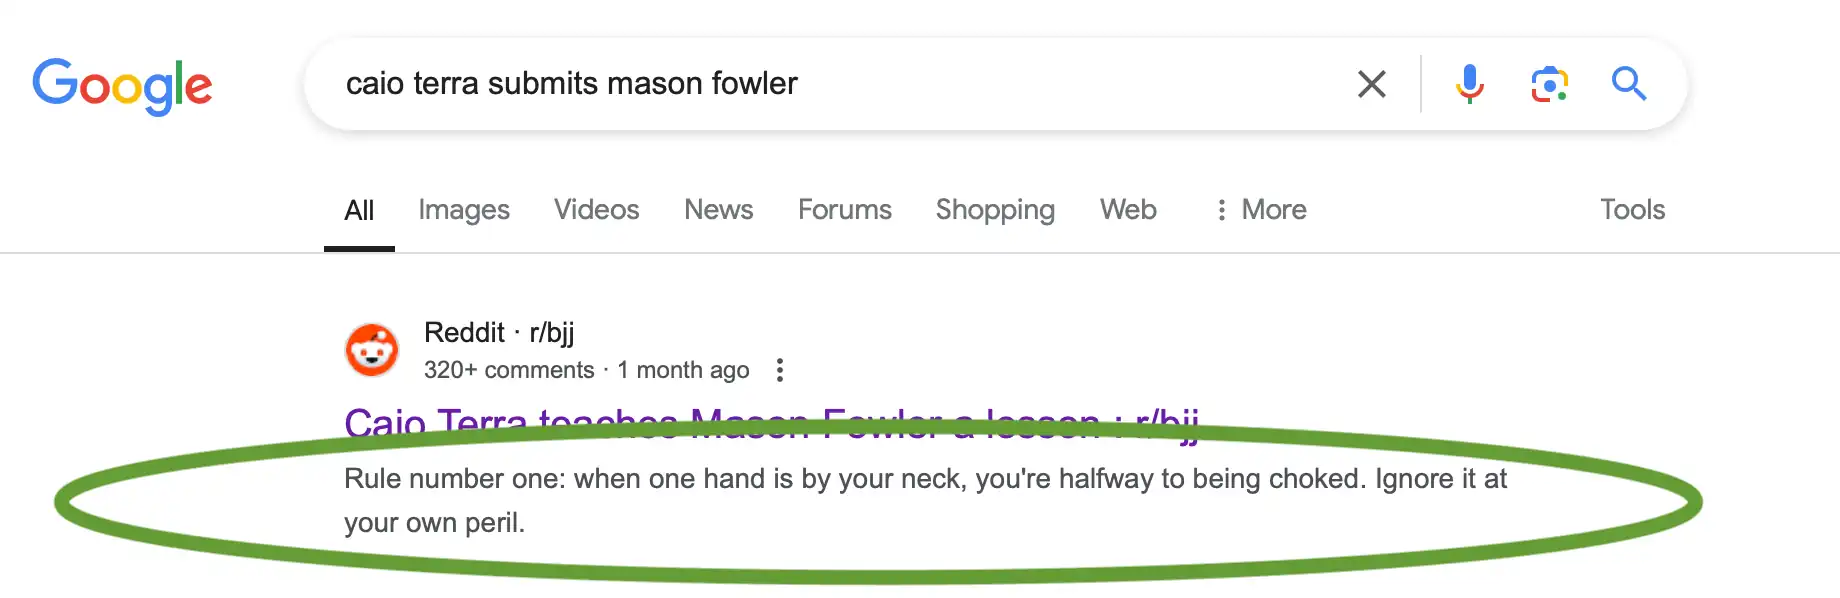Switch to the Shopping tab
The image size is (1840, 598).
click(994, 210)
